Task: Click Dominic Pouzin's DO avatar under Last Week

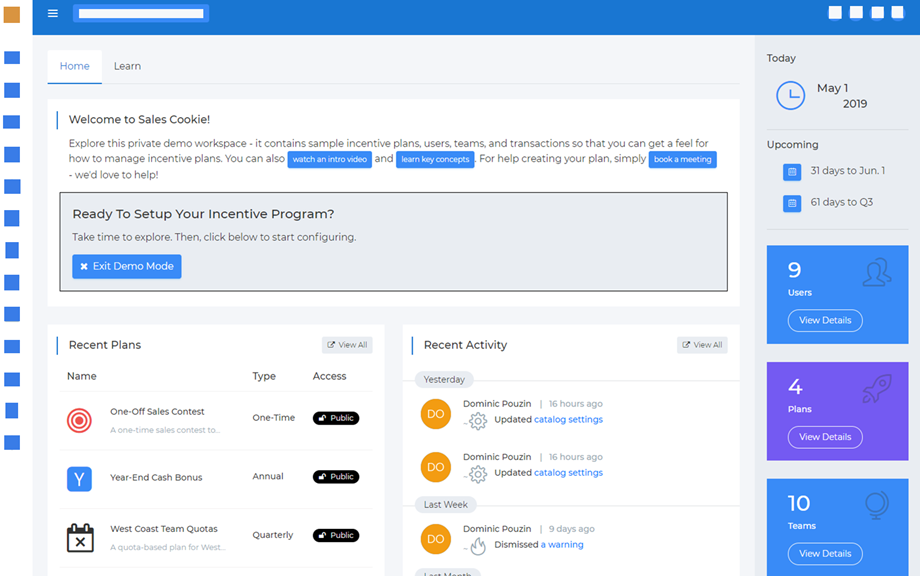Action: pos(435,539)
